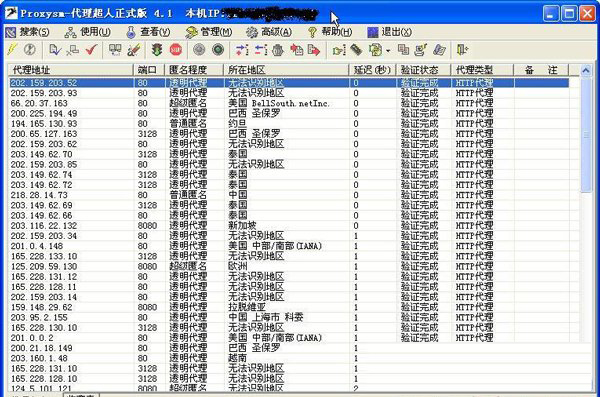
Task: Select proxy row 203.116.22.132
Action: click(289, 225)
